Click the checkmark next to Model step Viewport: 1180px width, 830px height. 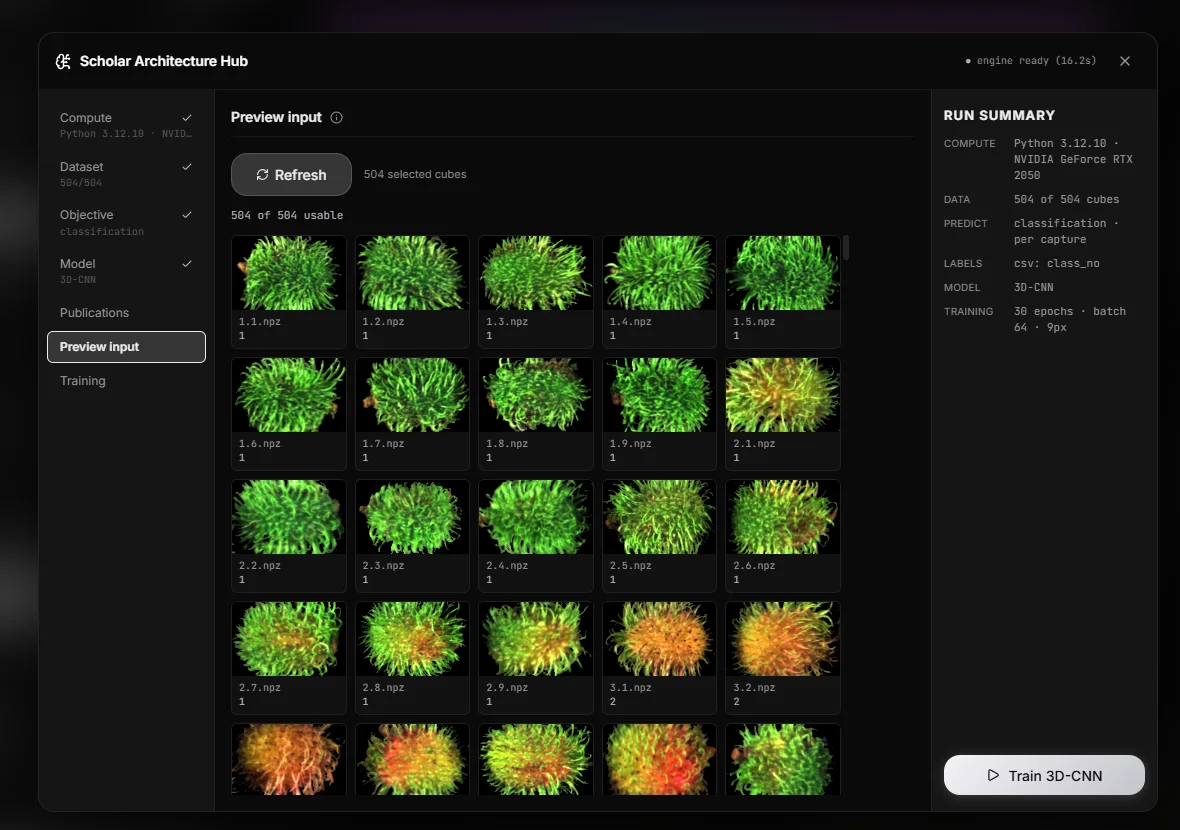pyautogui.click(x=187, y=263)
